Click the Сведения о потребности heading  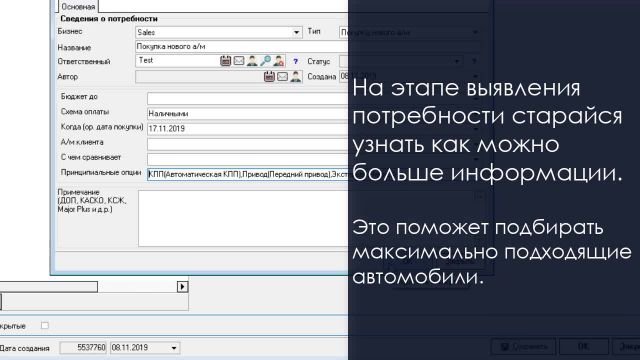(109, 19)
